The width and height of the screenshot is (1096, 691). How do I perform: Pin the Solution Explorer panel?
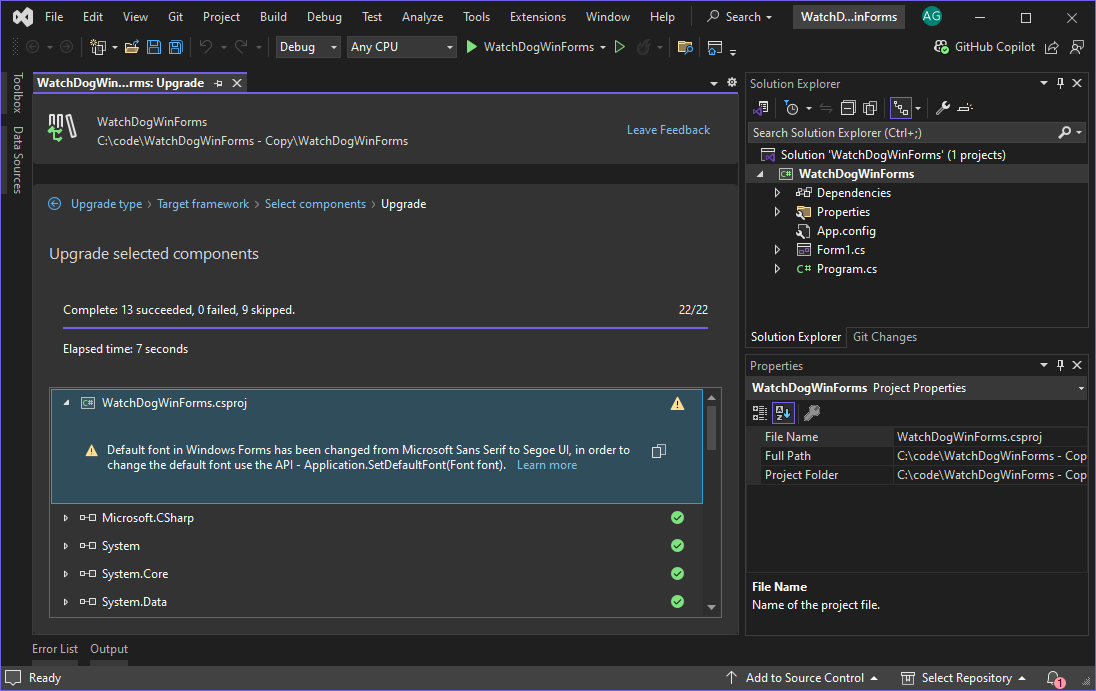coord(1060,83)
